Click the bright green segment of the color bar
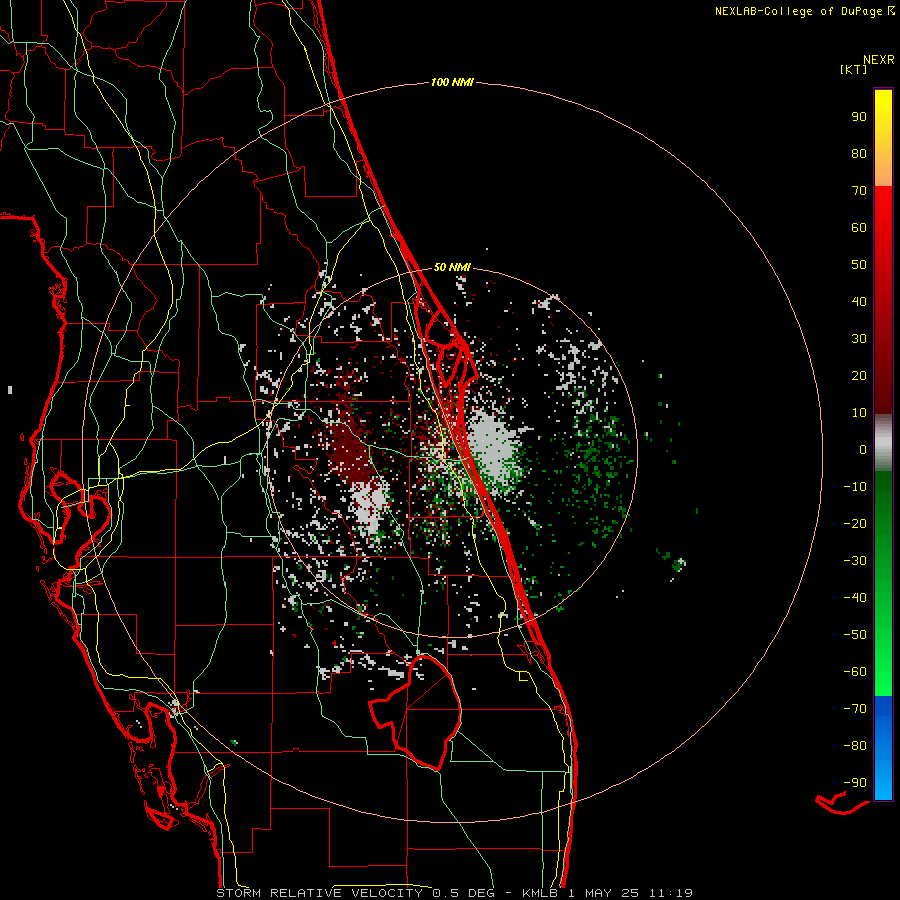This screenshot has width=900, height=900. pyautogui.click(x=883, y=660)
